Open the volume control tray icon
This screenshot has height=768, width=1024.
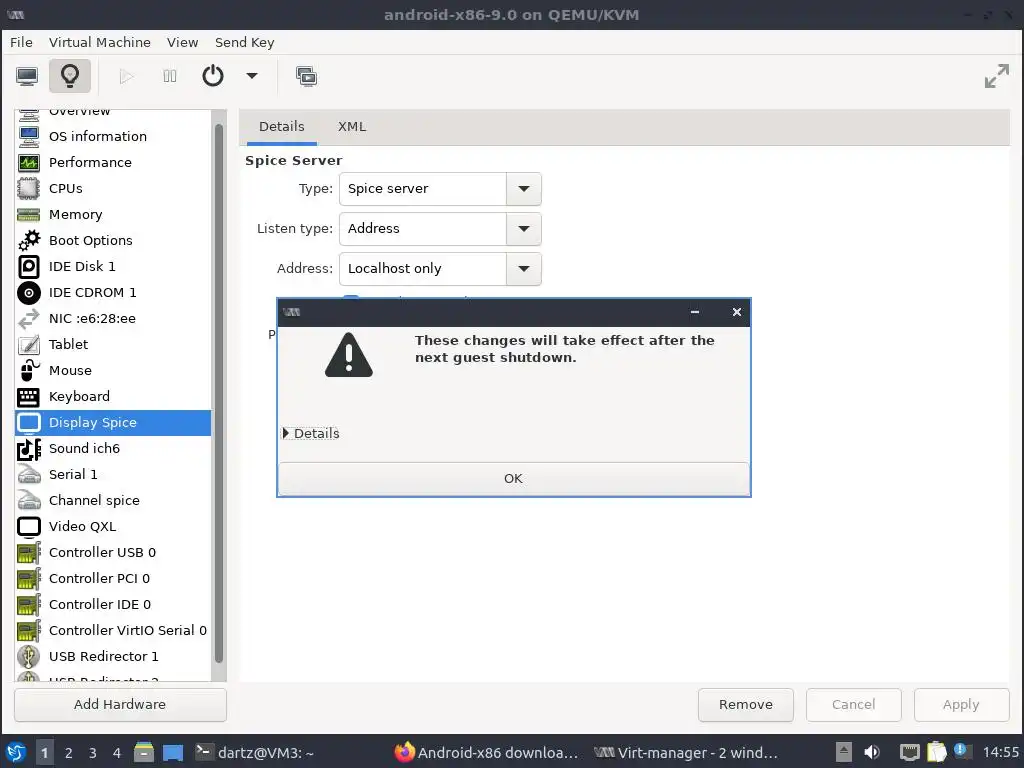click(872, 752)
